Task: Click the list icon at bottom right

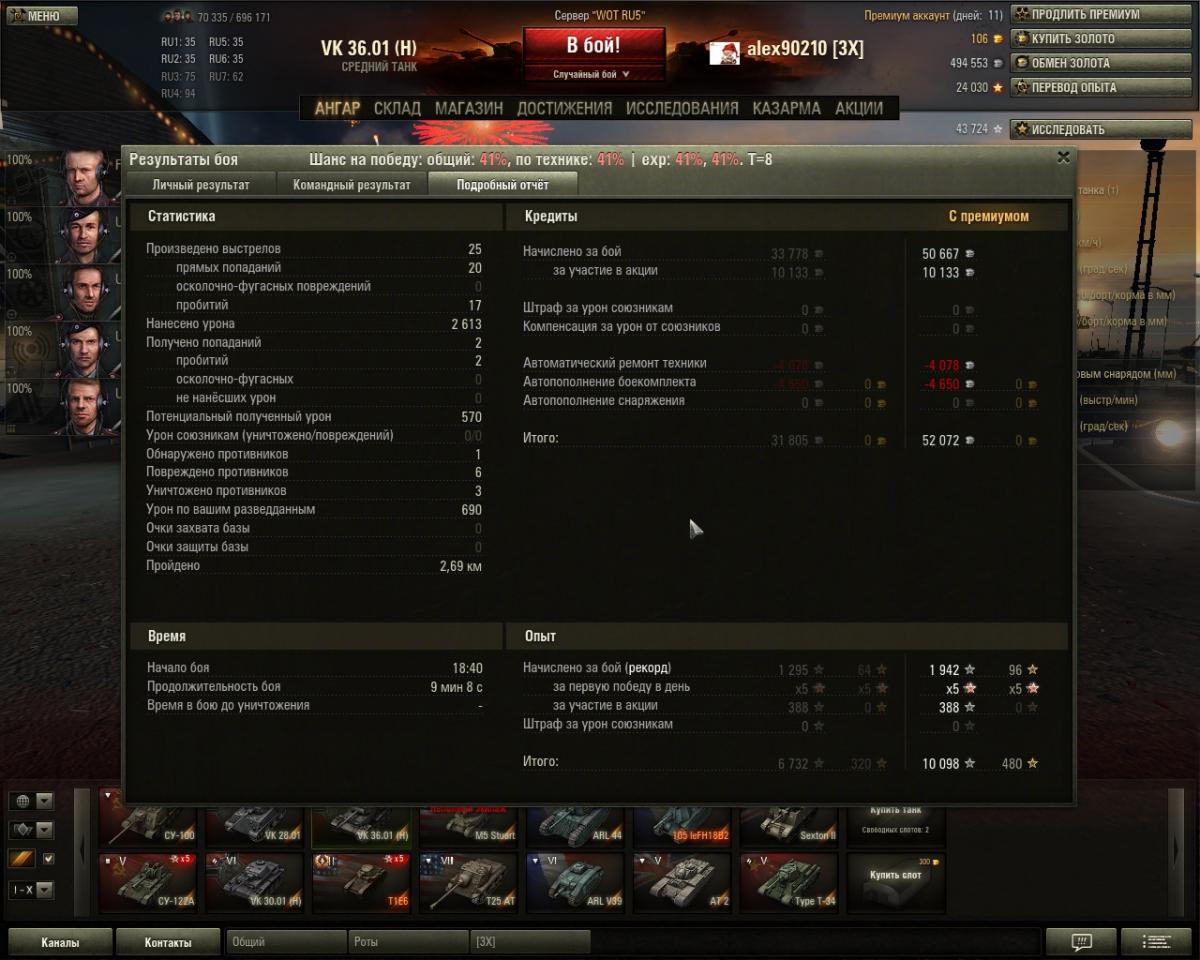Action: 1157,942
